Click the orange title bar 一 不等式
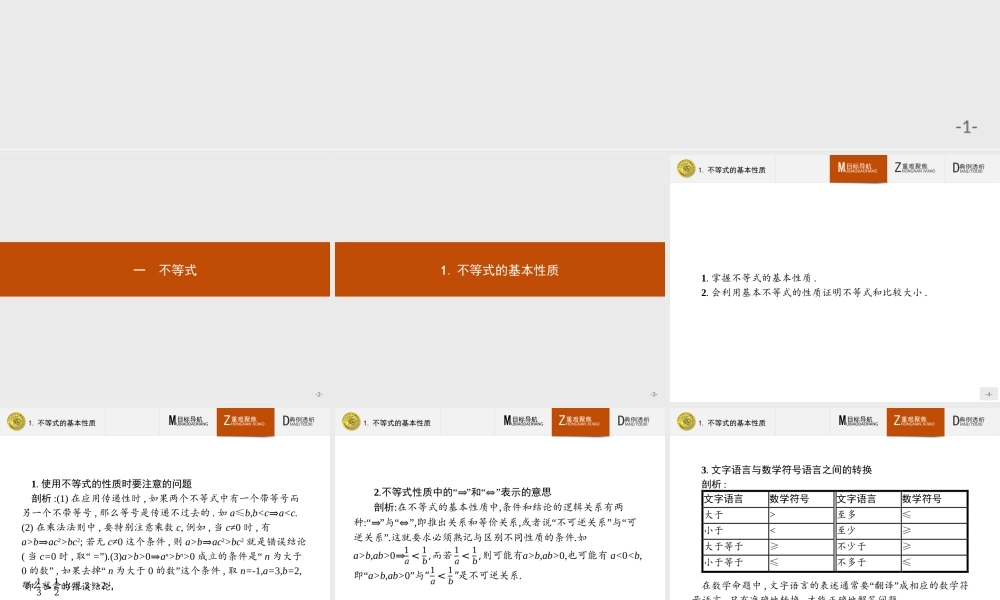The width and height of the screenshot is (1000, 600). coord(165,268)
